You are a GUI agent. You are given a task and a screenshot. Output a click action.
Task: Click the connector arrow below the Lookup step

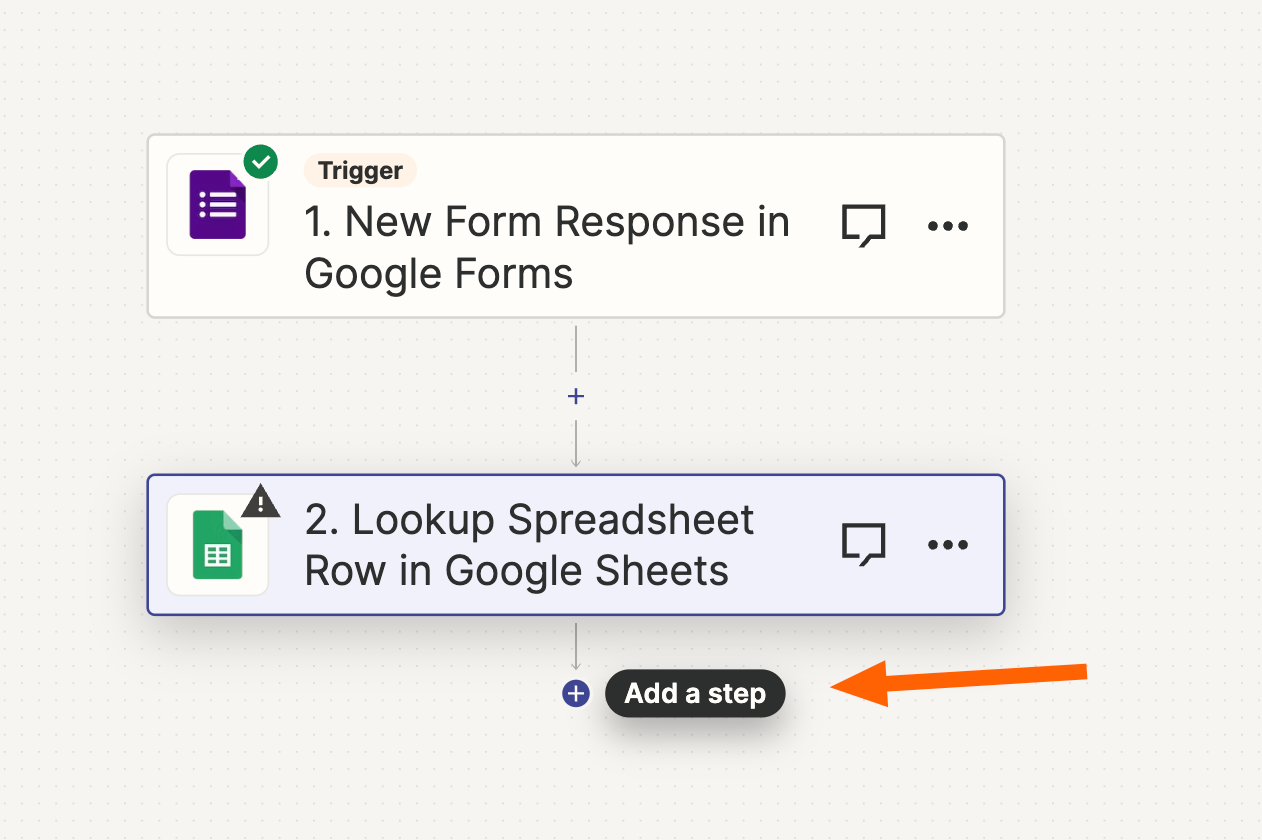(x=576, y=647)
